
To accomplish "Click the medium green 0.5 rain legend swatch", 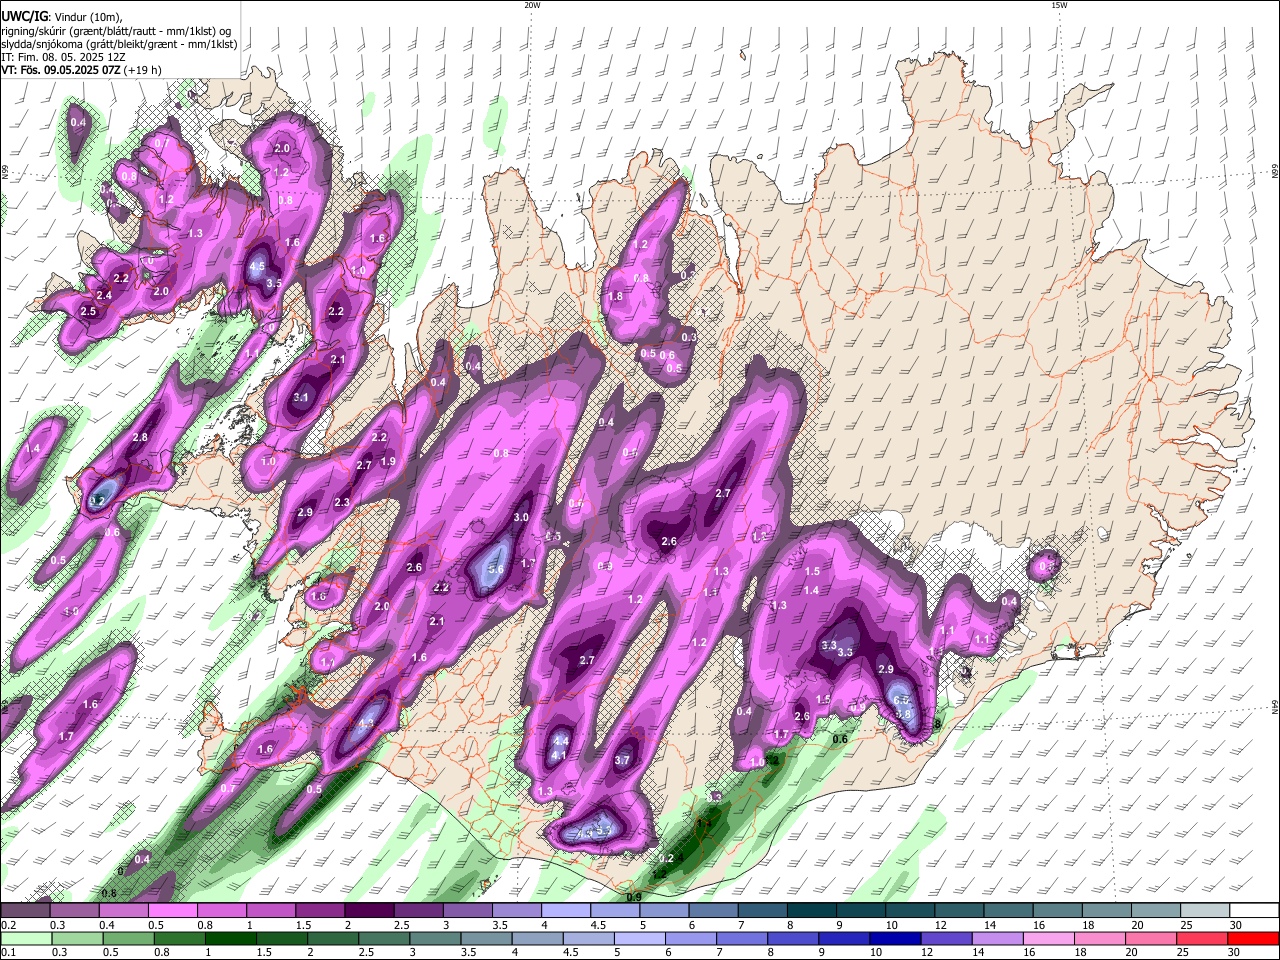I will (128, 939).
